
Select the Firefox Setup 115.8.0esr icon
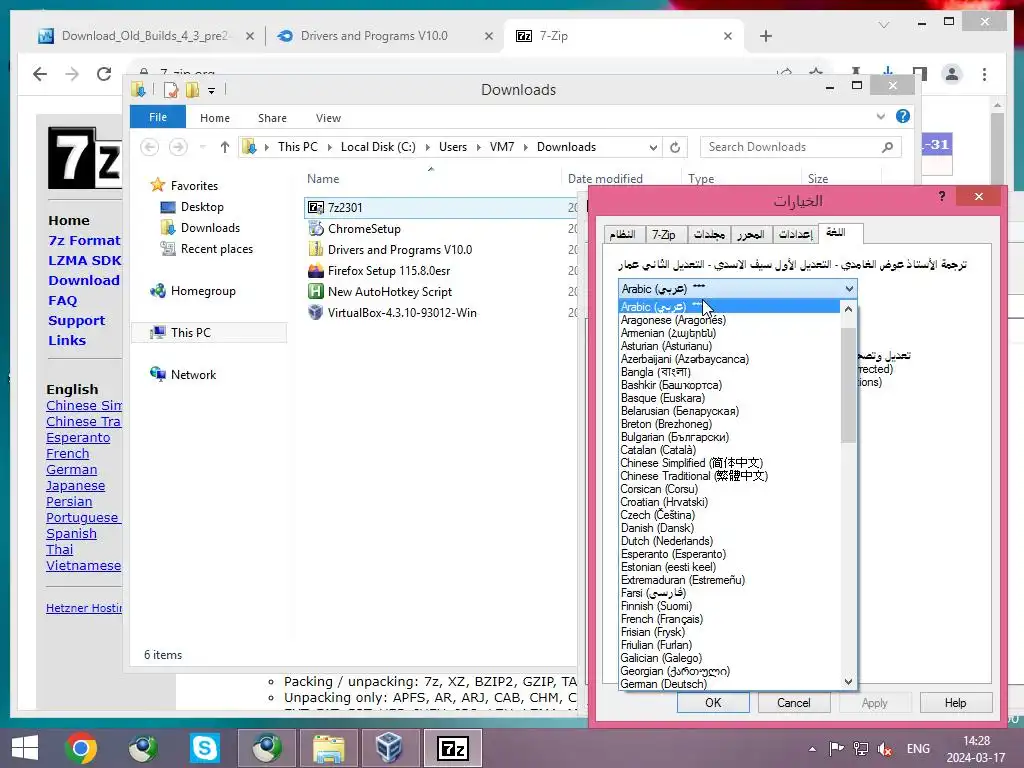316,270
